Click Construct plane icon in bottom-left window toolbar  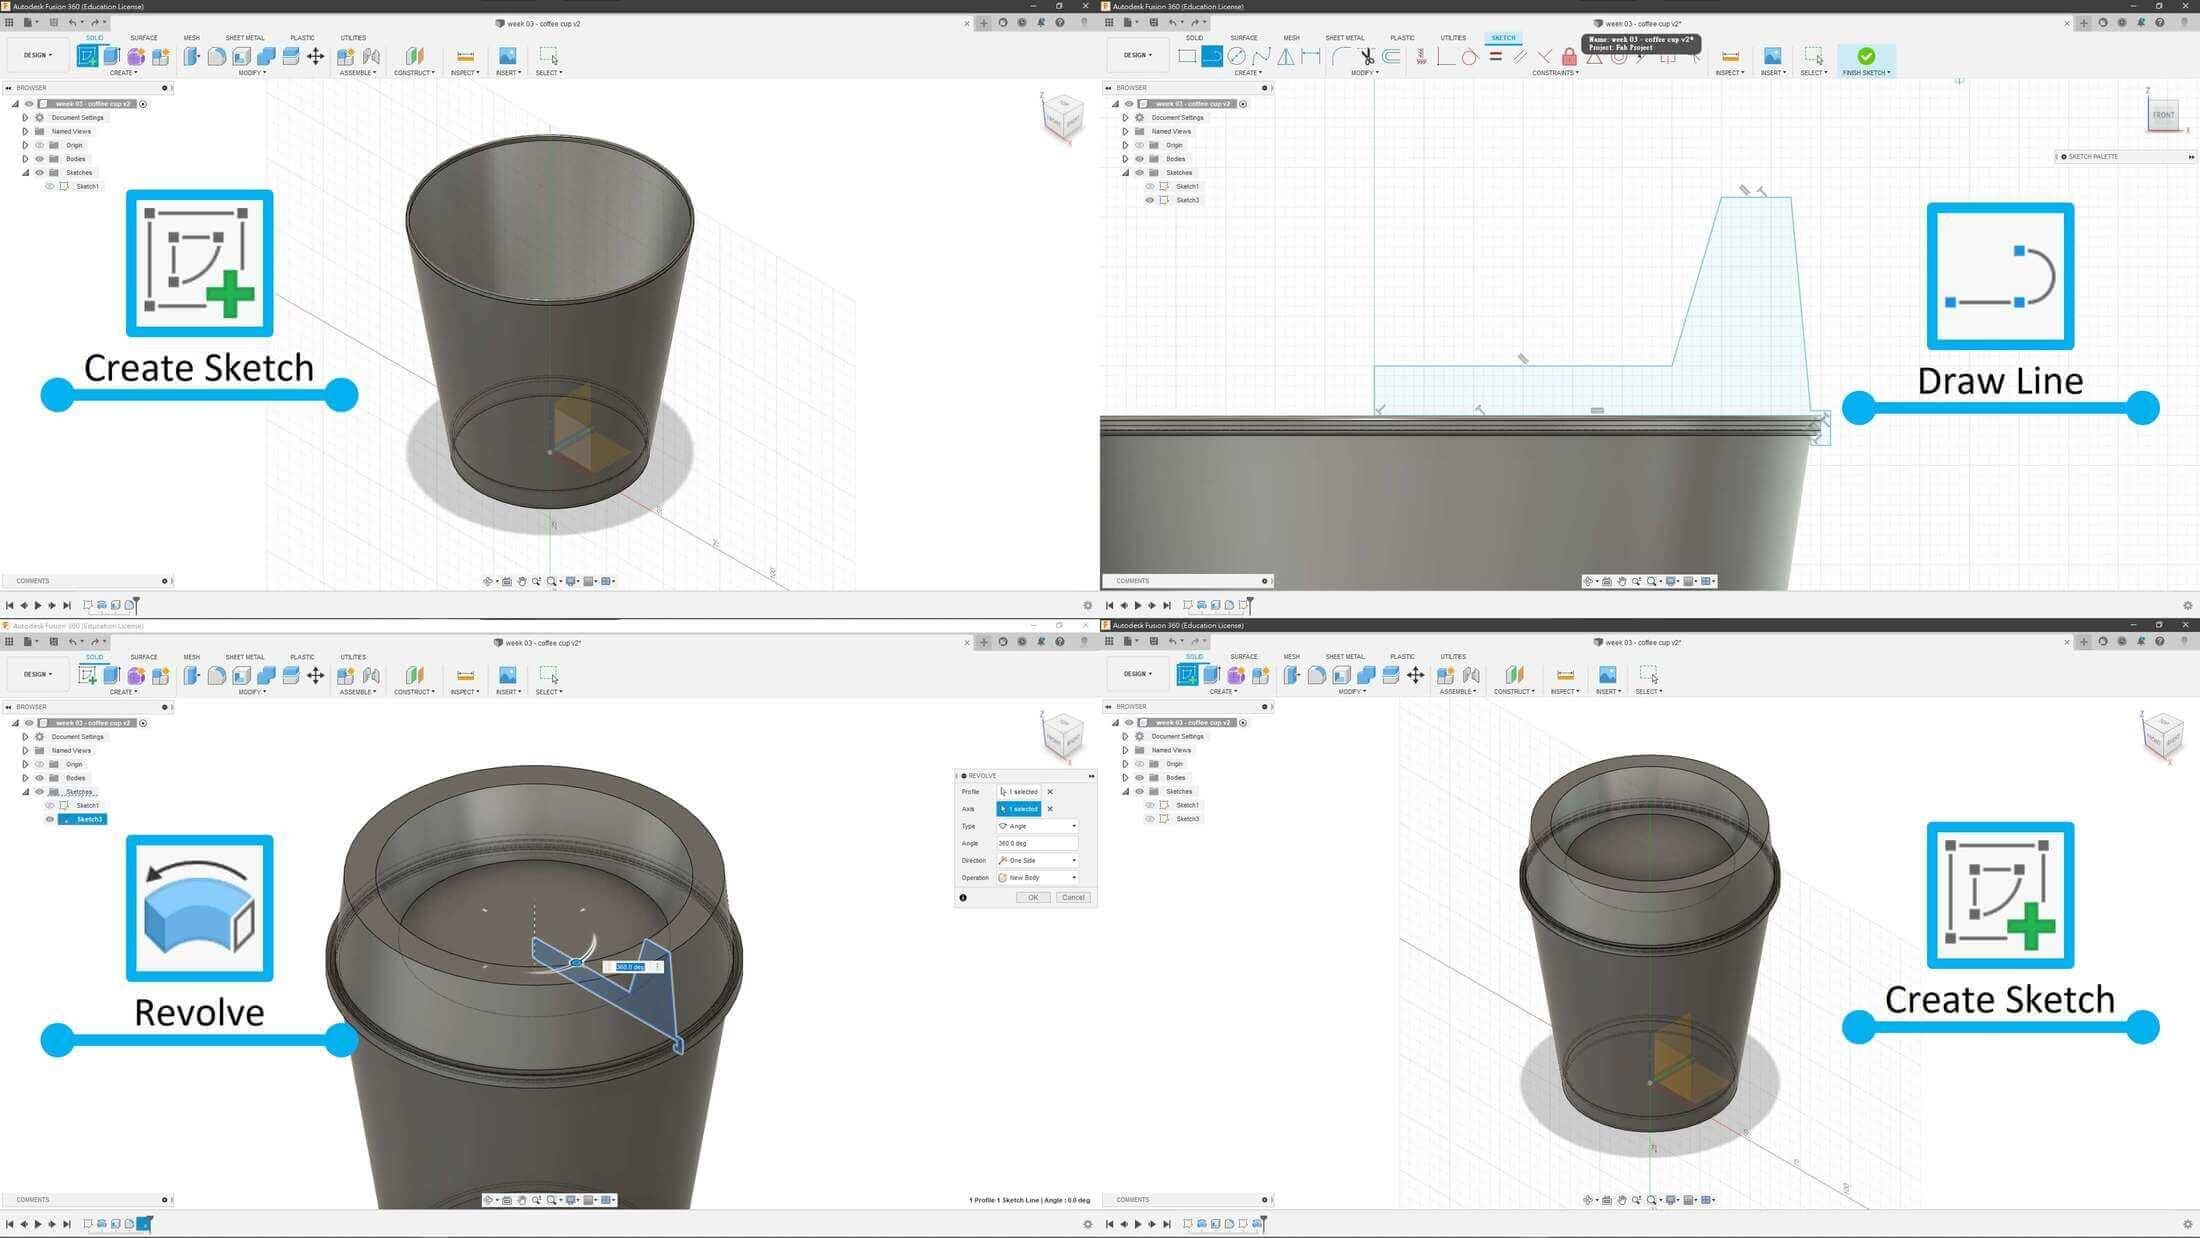414,675
